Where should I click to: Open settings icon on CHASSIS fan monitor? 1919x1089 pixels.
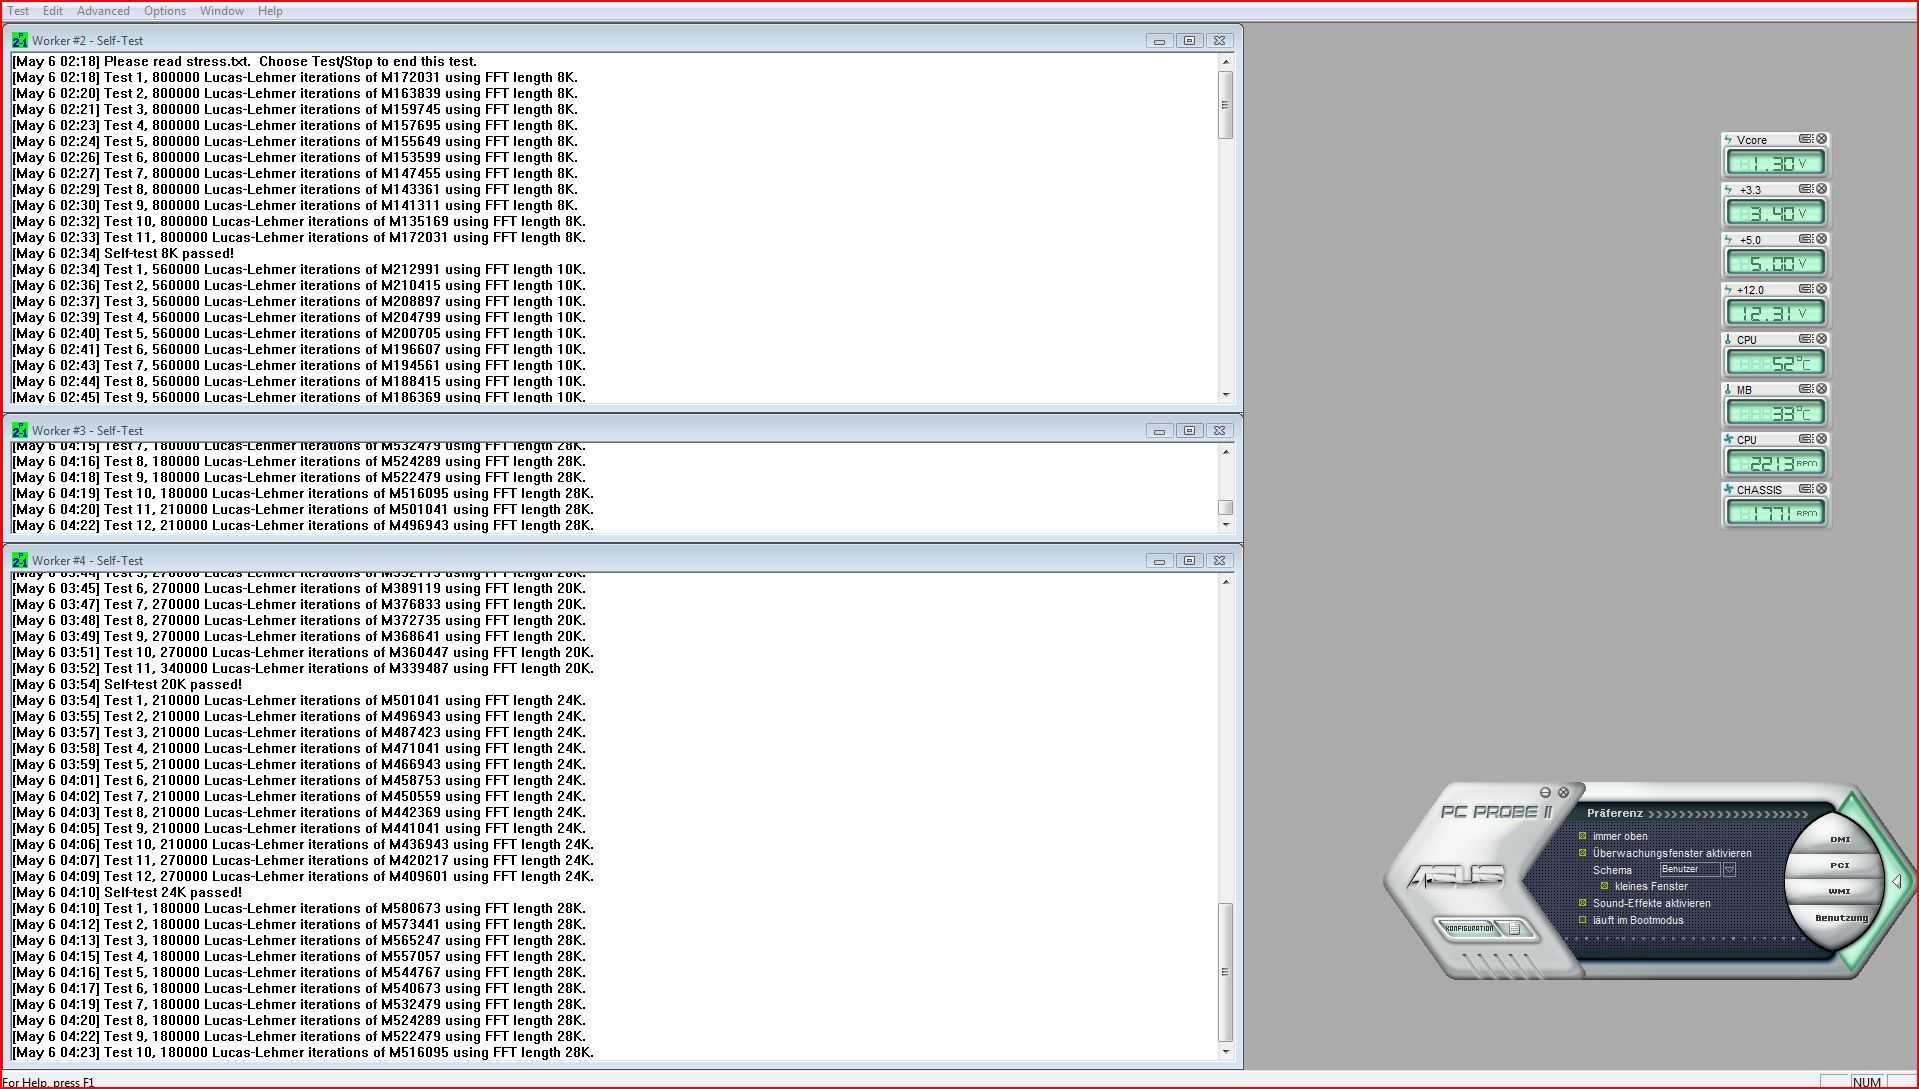click(1806, 489)
